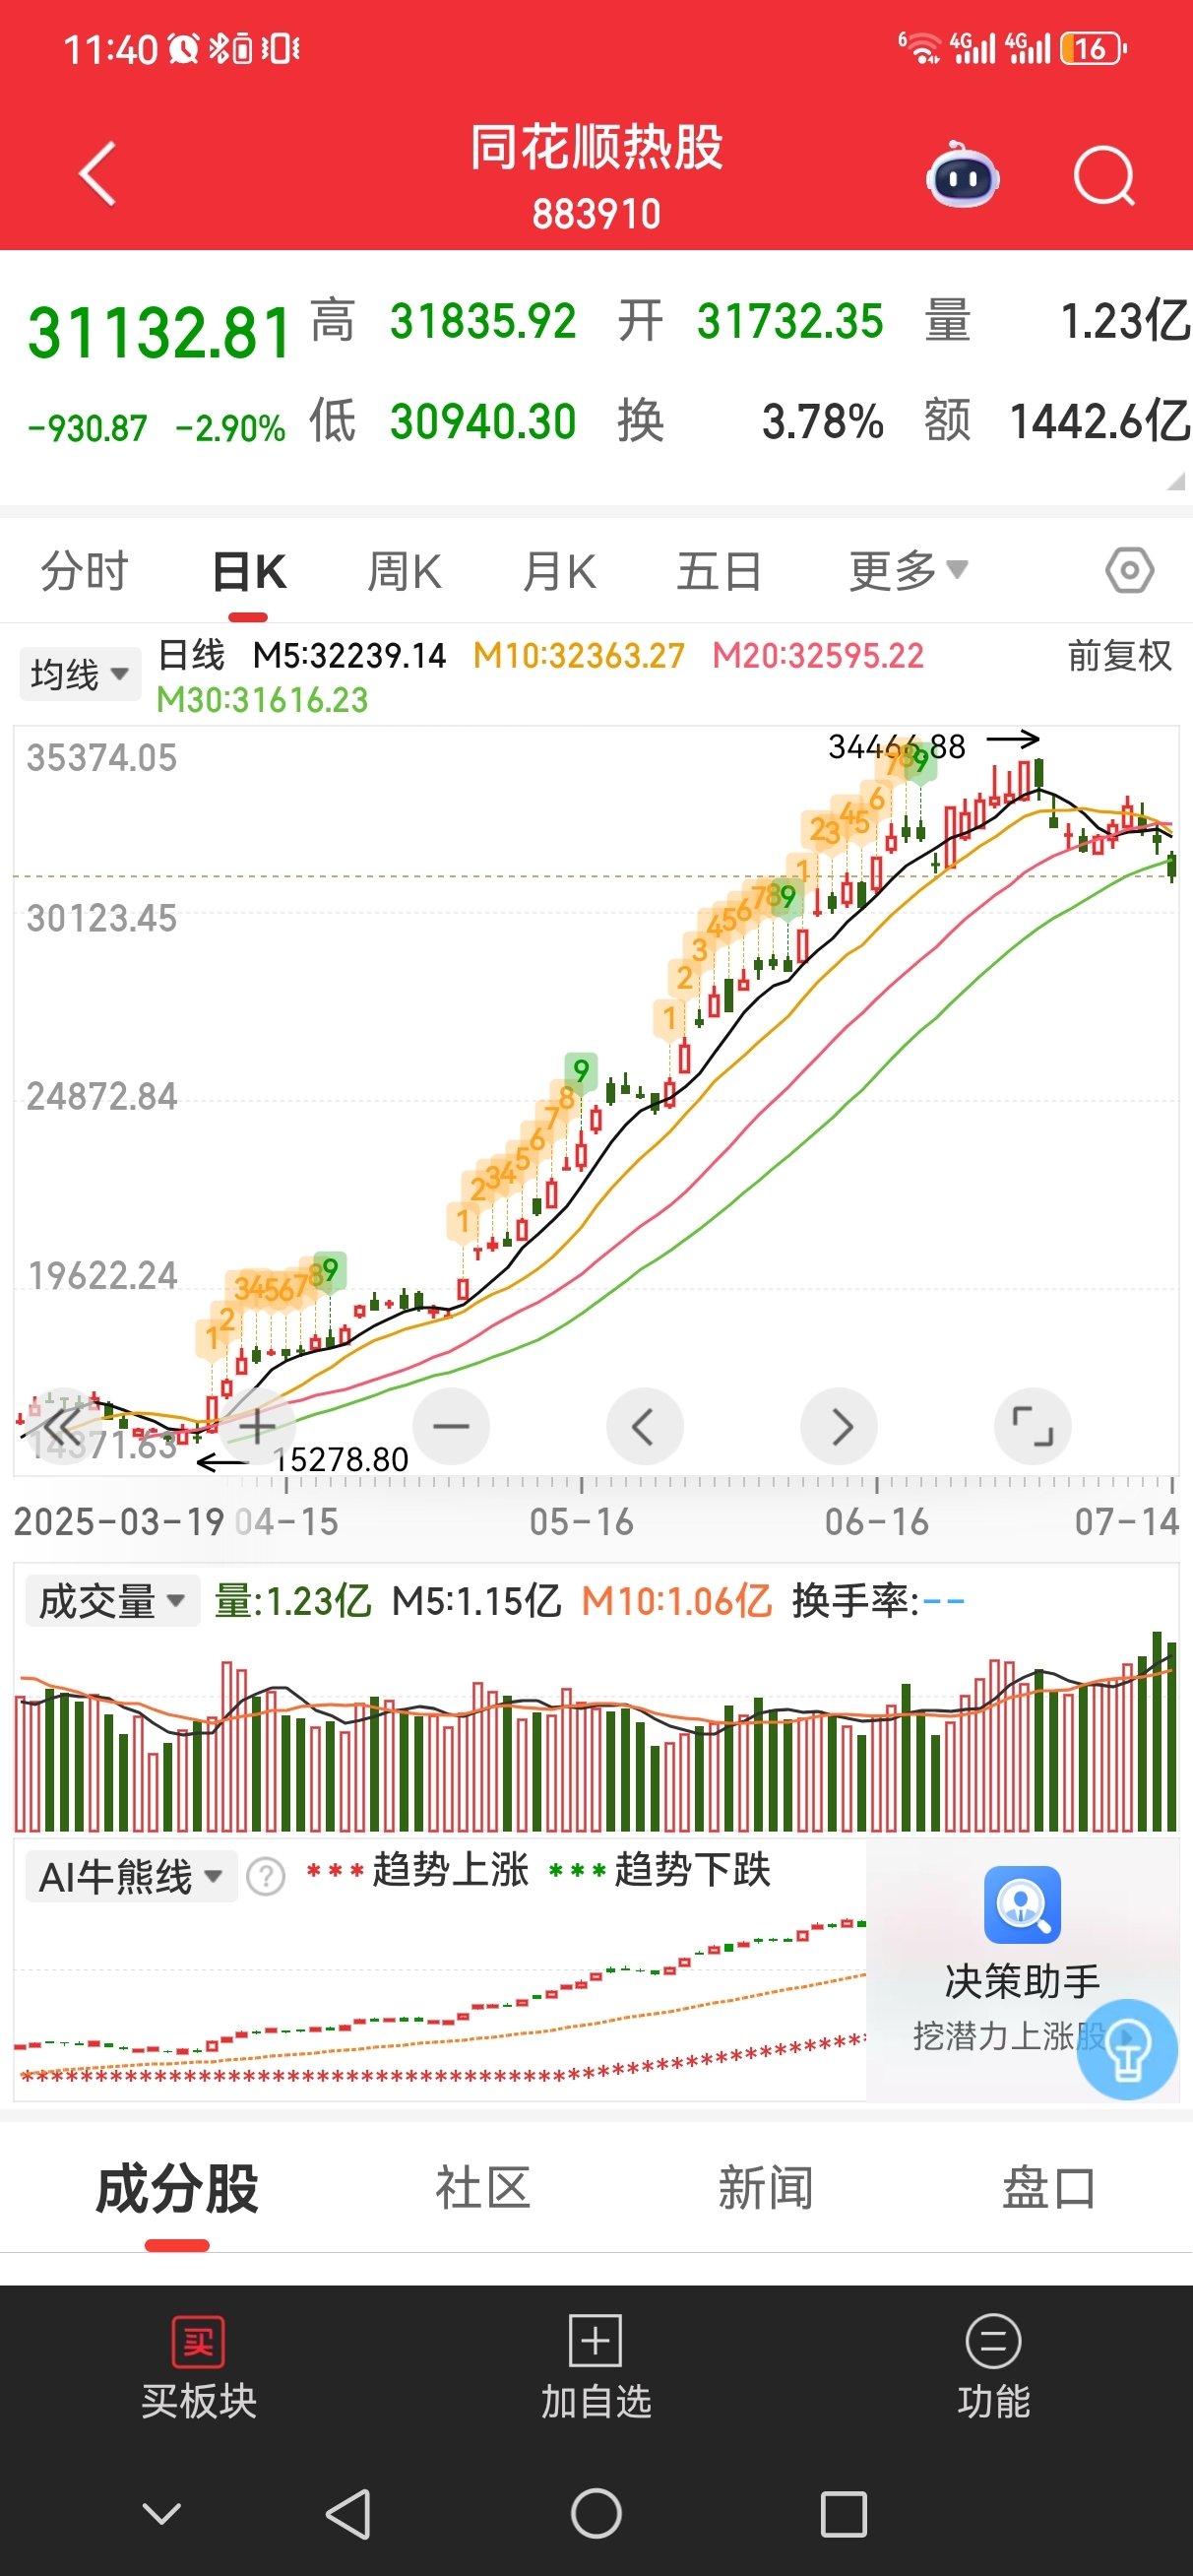Viewport: 1193px width, 2576px height.
Task: Tap 换手率 label in volume panel
Action: pos(855,1601)
